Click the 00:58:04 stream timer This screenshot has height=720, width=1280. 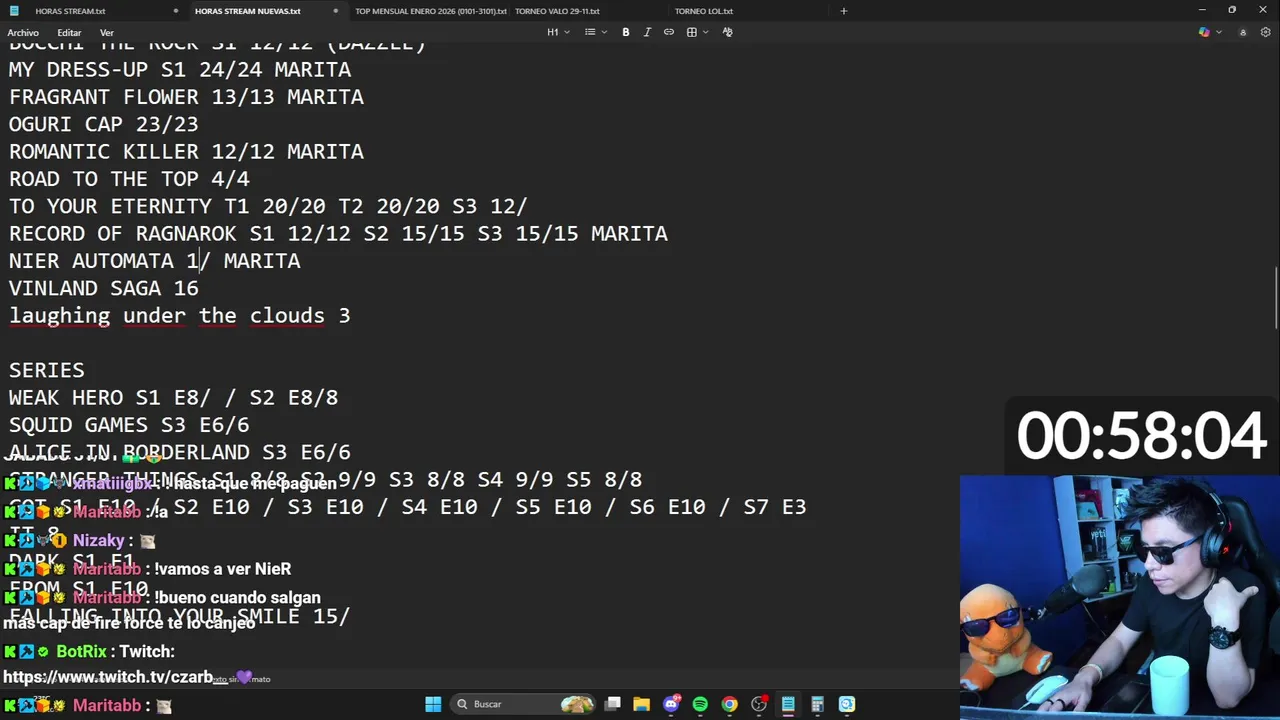coord(1142,437)
